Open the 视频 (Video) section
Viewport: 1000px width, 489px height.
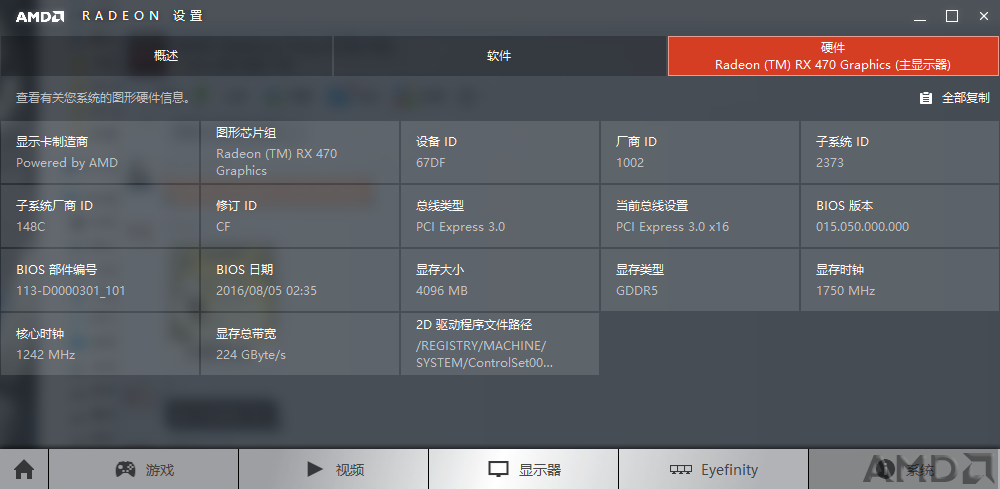[x=334, y=470]
